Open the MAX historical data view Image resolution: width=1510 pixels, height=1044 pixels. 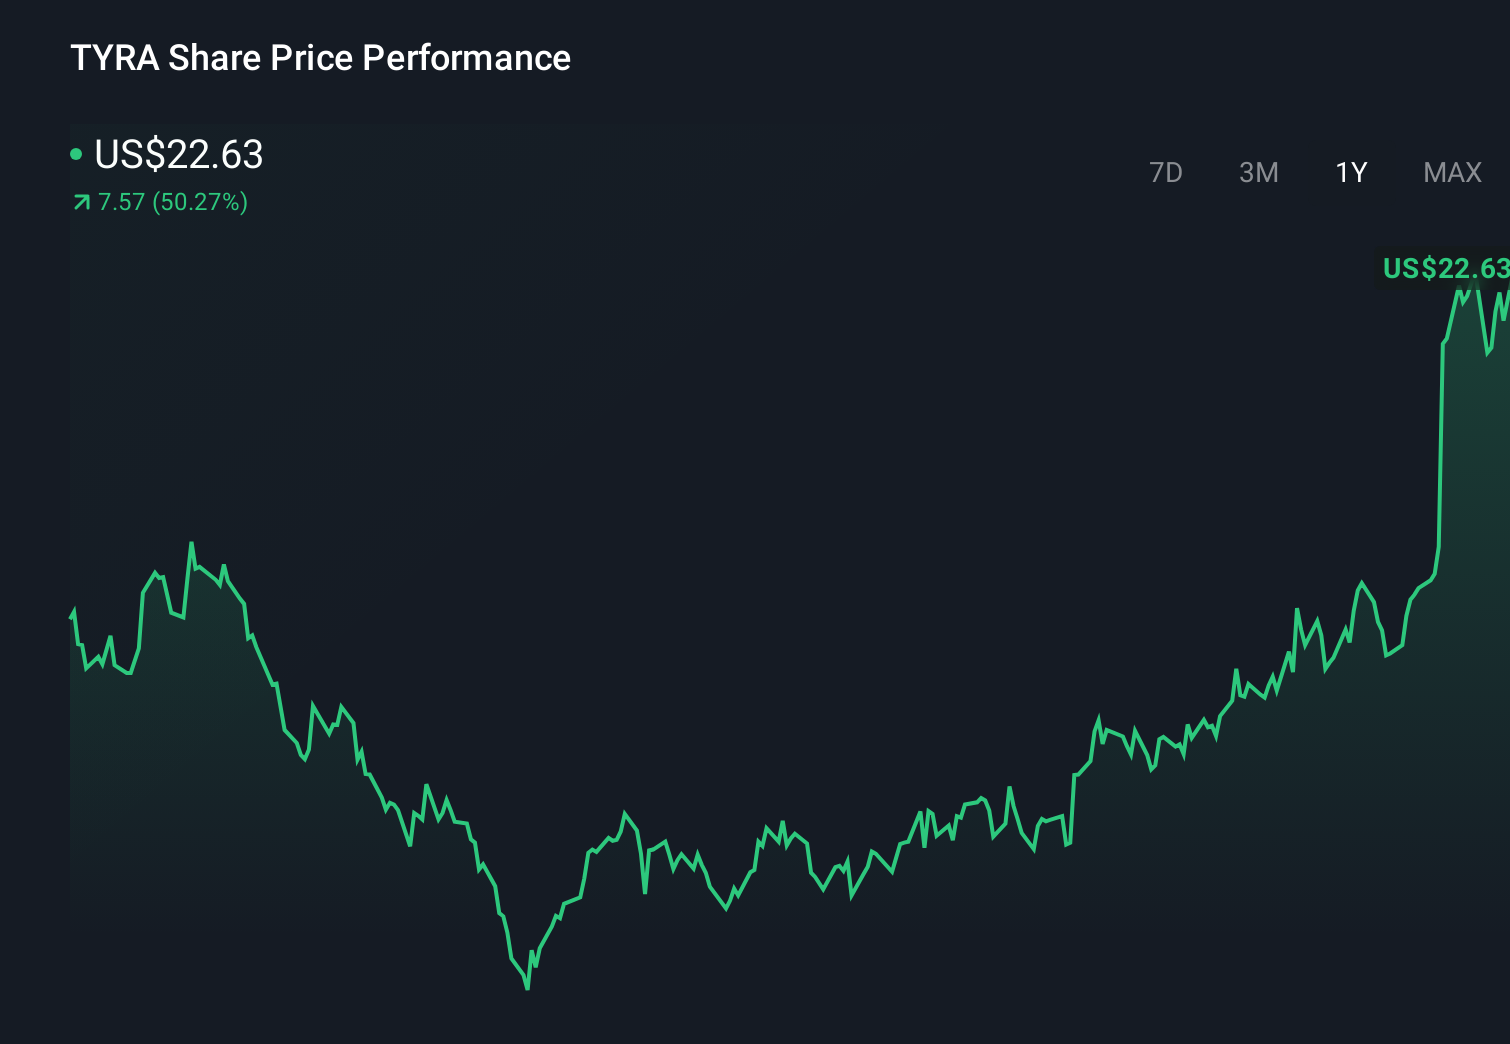point(1451,172)
